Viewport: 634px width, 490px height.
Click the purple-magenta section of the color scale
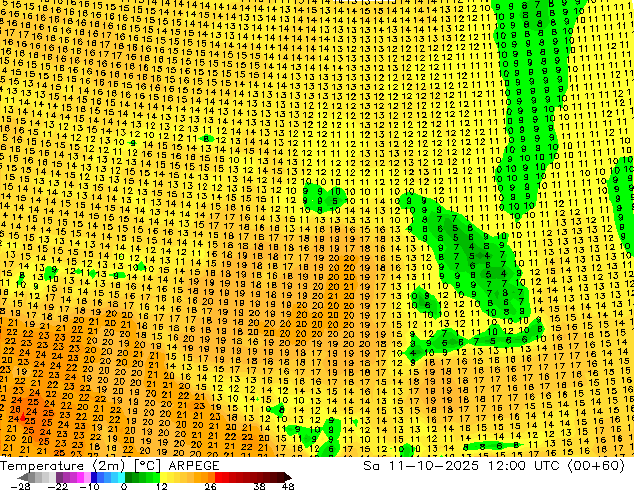click(x=73, y=477)
